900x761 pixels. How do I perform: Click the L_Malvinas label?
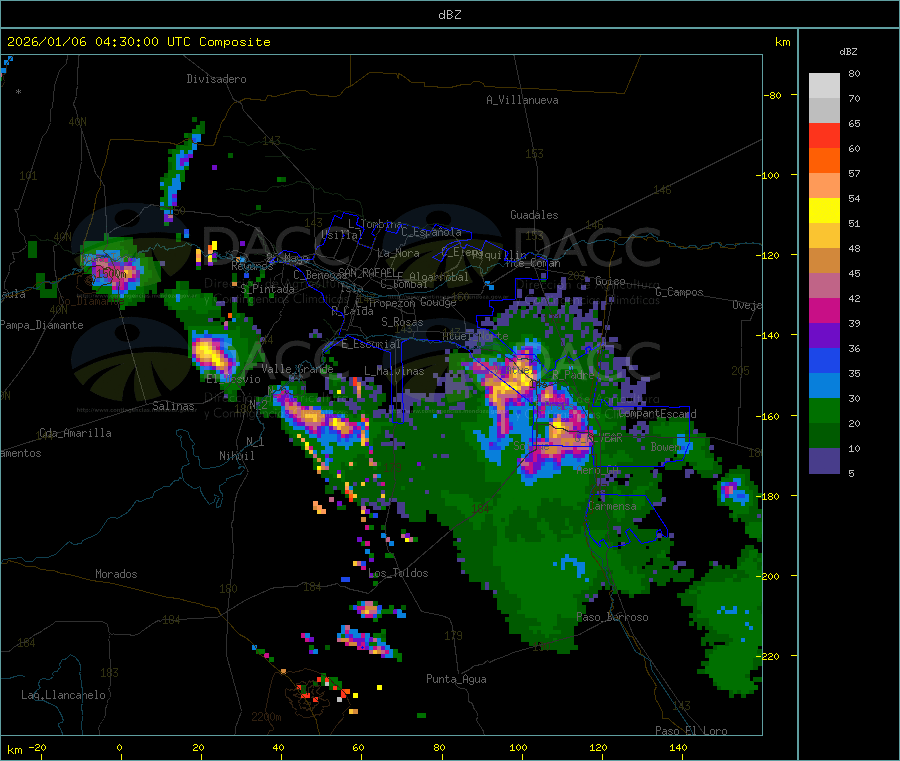pyautogui.click(x=394, y=371)
